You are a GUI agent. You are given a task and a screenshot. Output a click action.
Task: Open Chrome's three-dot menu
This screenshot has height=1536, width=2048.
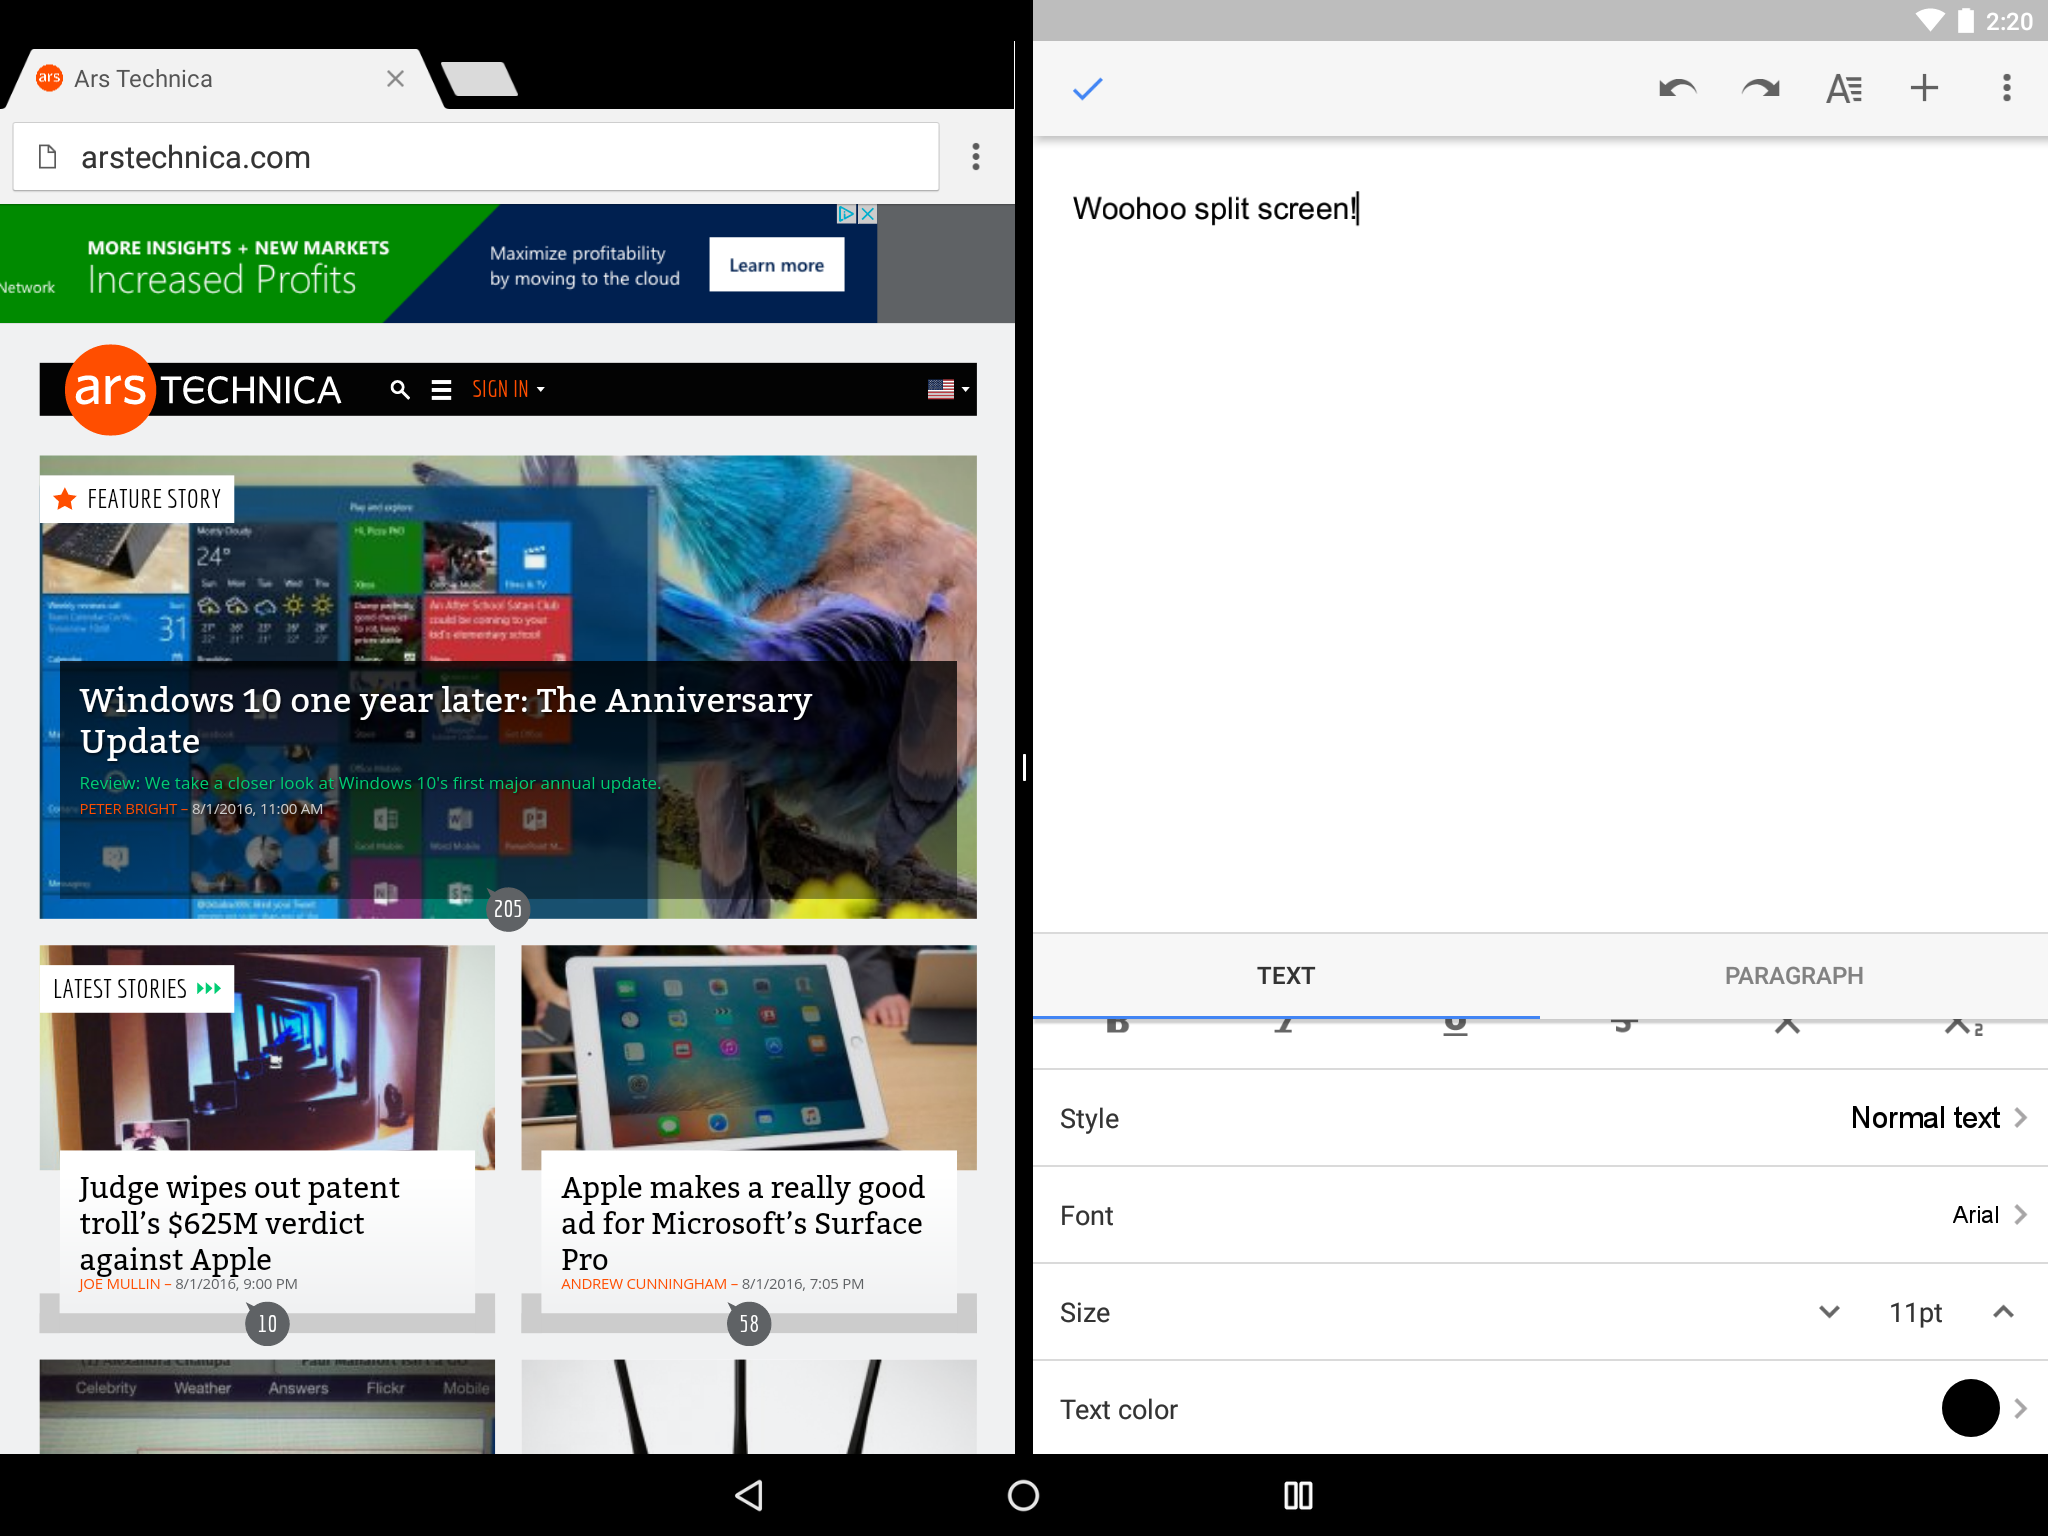pyautogui.click(x=976, y=157)
